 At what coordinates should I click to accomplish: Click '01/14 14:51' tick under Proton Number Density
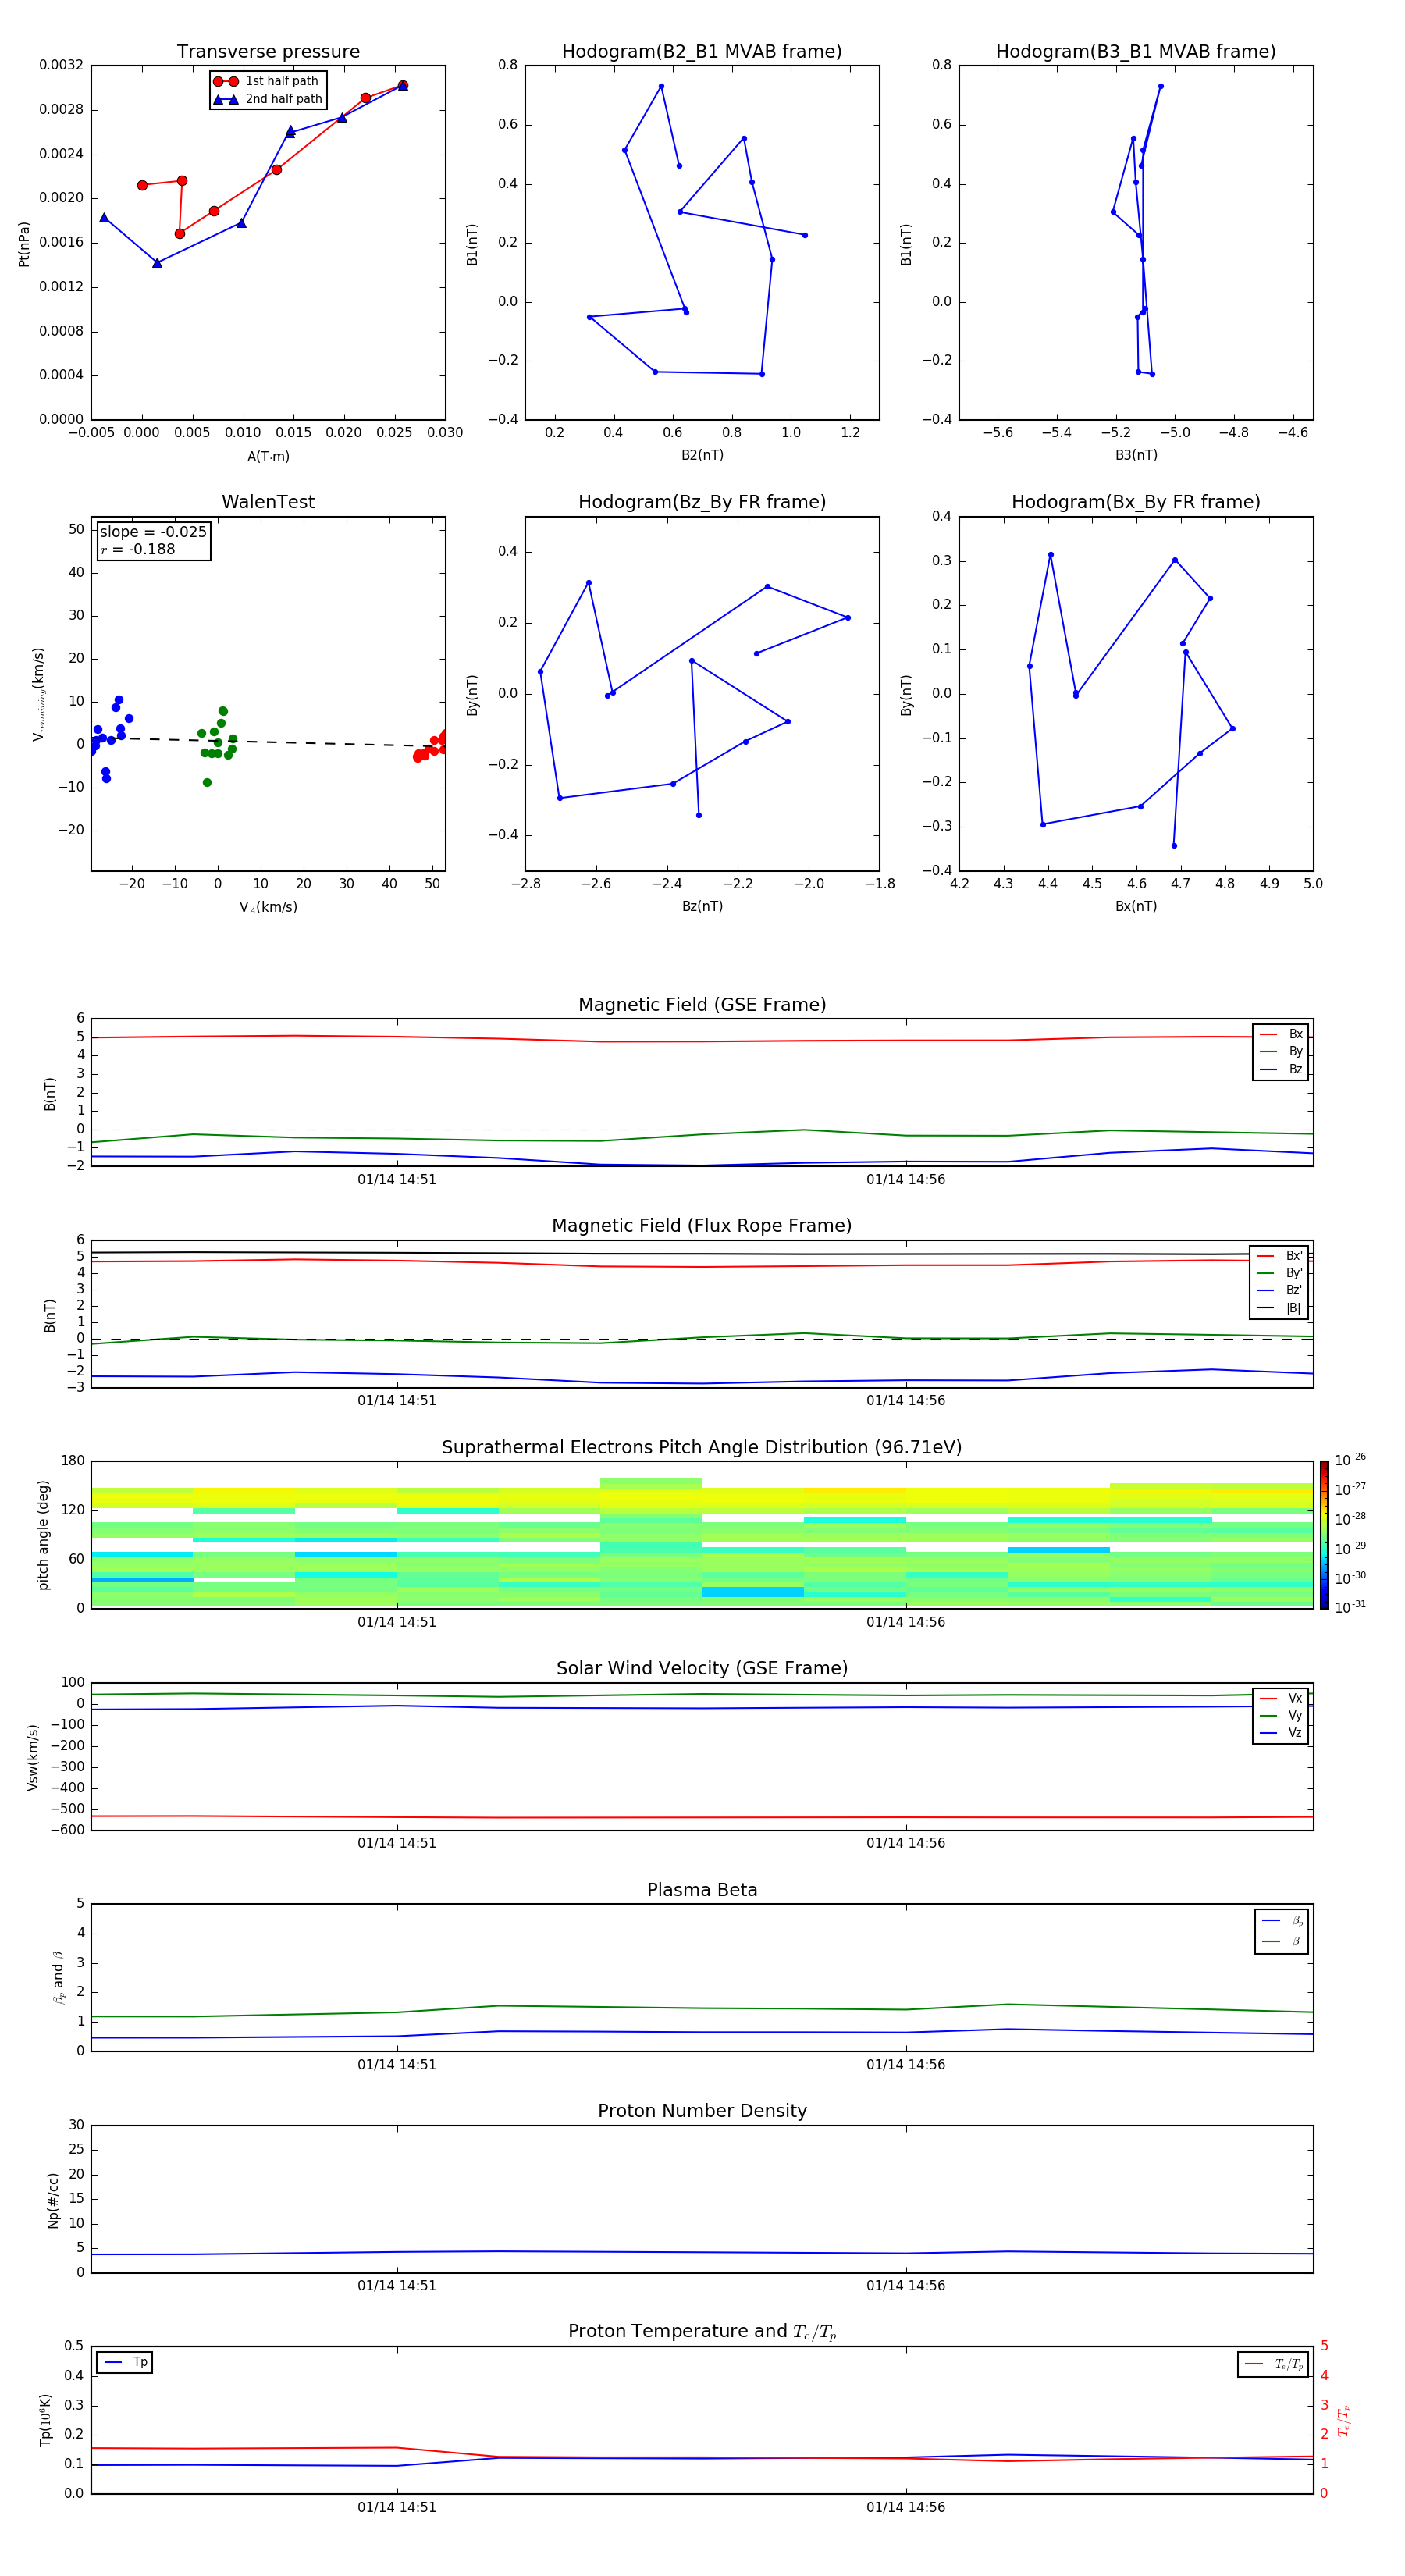point(397,2286)
